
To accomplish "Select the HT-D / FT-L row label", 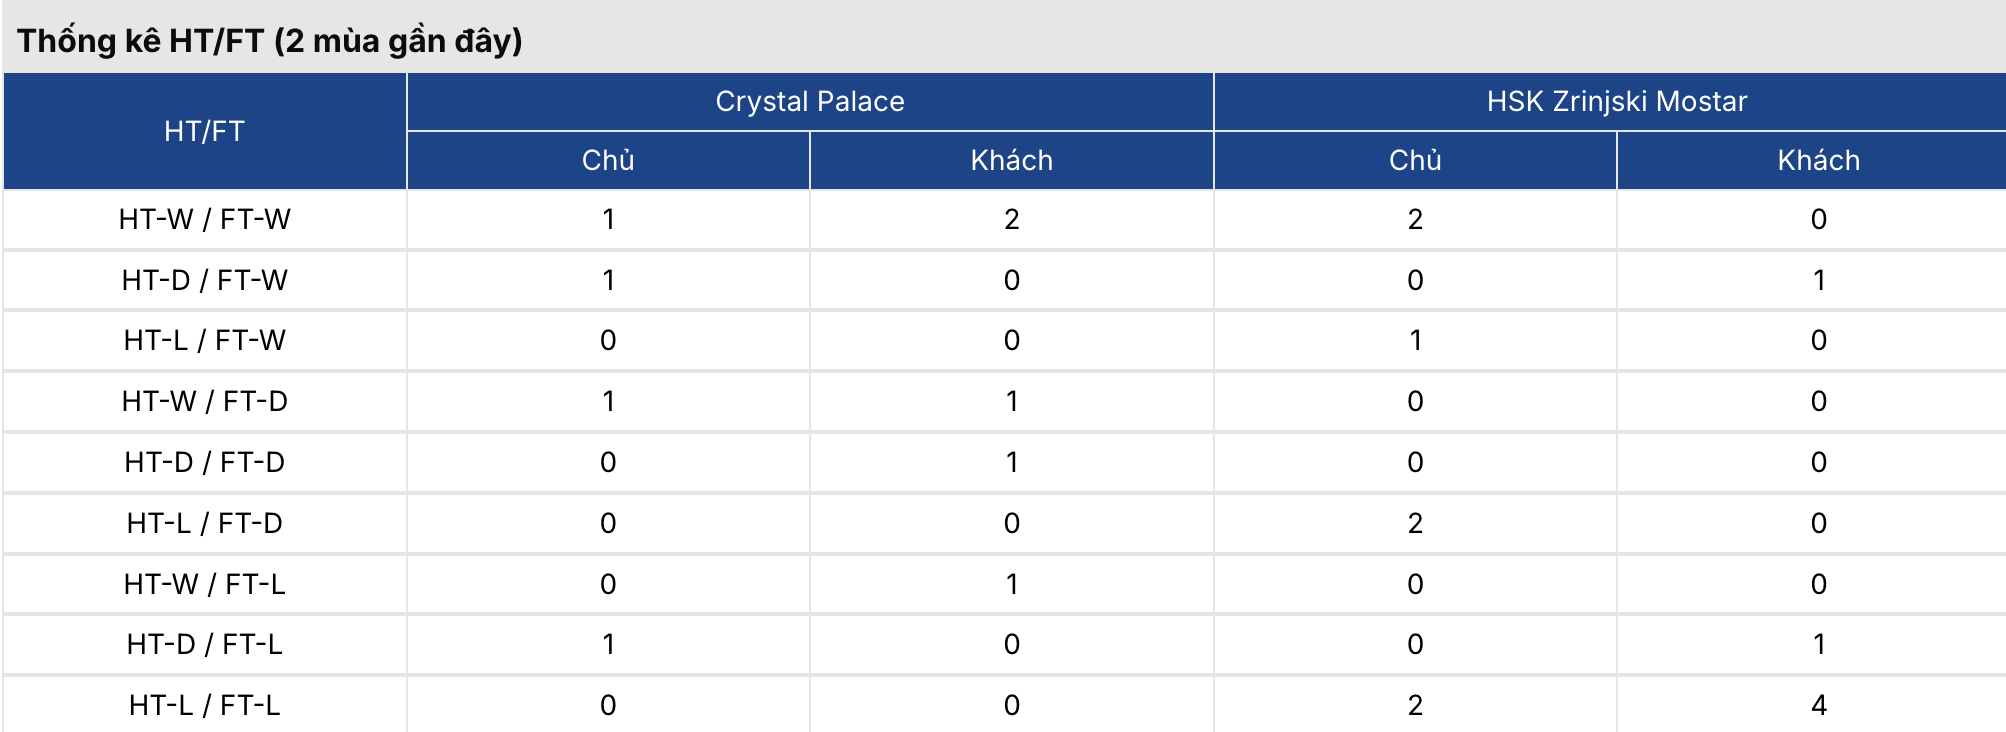I will 204,644.
